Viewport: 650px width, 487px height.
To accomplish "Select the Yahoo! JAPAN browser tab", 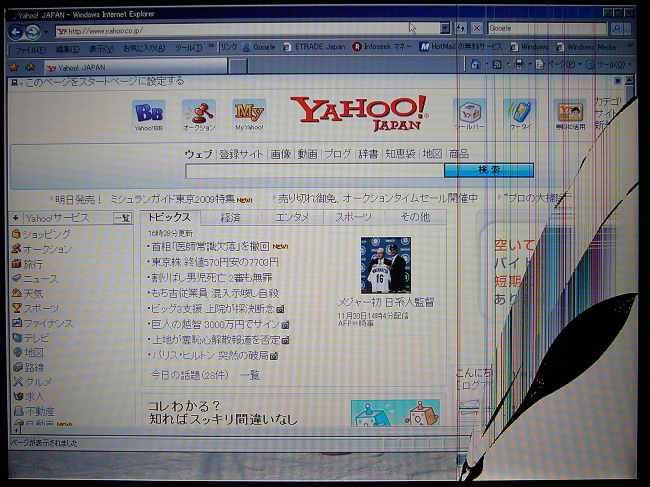I will click(x=137, y=67).
